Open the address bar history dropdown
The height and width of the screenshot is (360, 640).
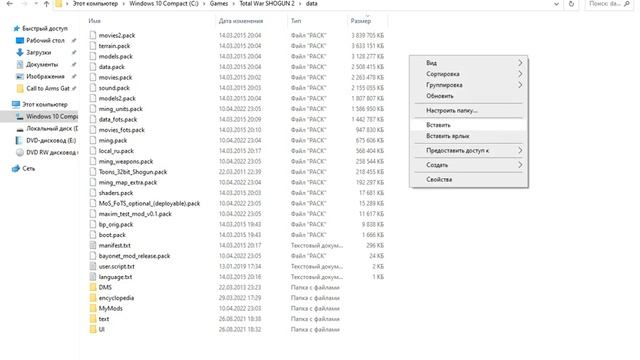tap(556, 4)
